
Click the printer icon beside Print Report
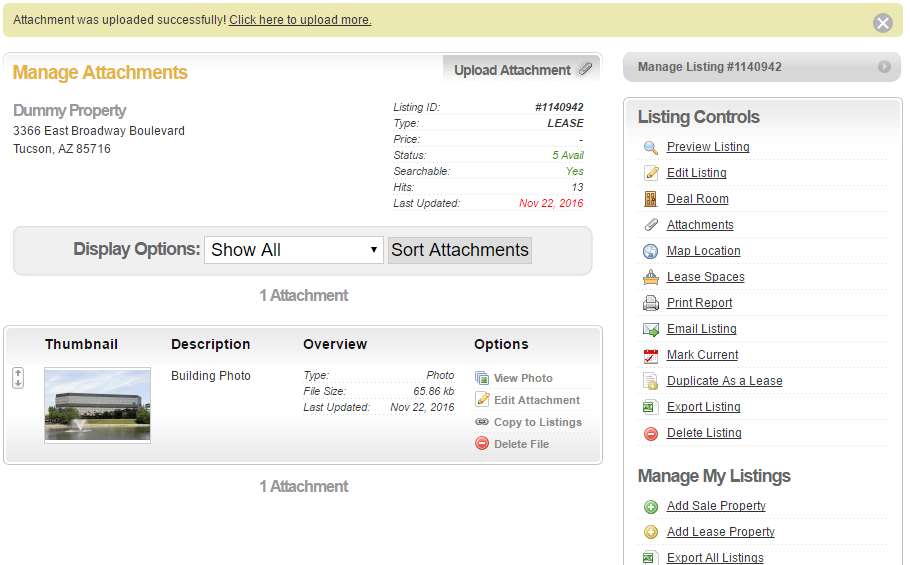651,303
